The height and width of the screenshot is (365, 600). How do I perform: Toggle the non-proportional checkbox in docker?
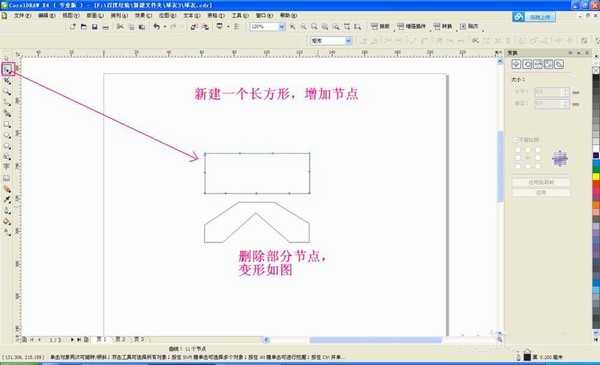[x=515, y=140]
